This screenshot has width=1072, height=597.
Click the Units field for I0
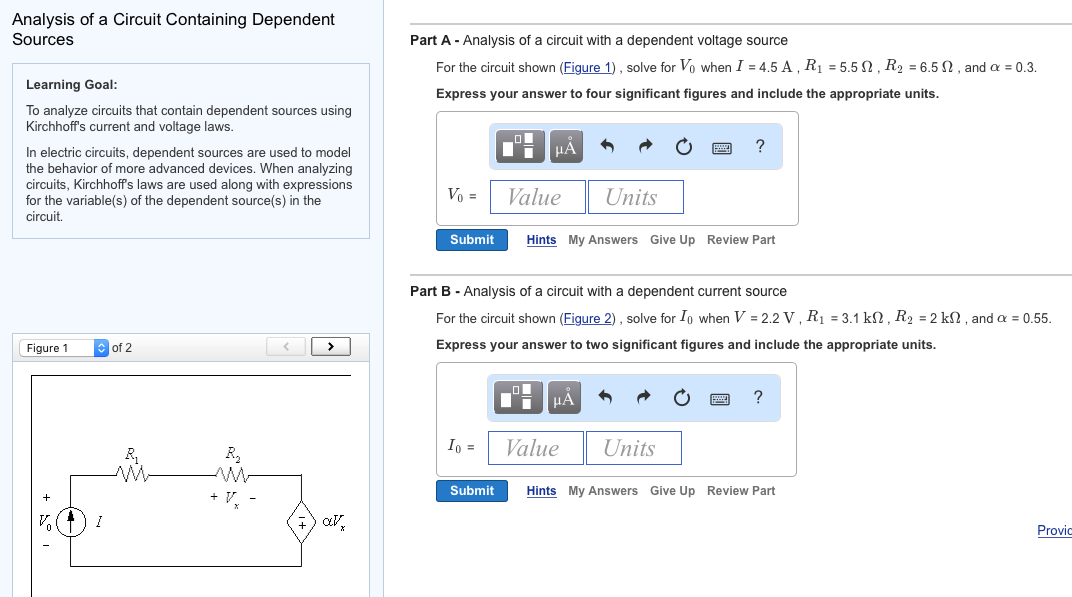(x=634, y=448)
